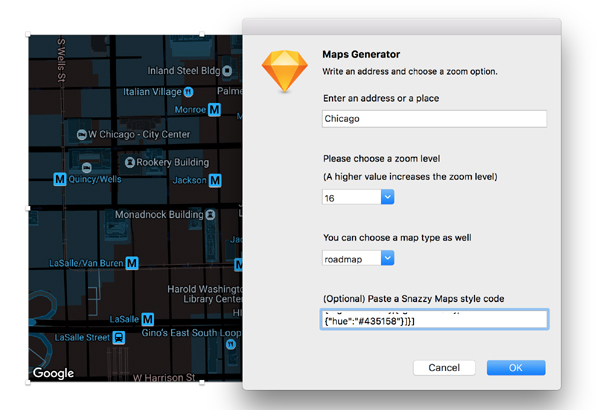Click the W Chicago hotel marker icon
The width and height of the screenshot is (606, 410).
pos(80,134)
